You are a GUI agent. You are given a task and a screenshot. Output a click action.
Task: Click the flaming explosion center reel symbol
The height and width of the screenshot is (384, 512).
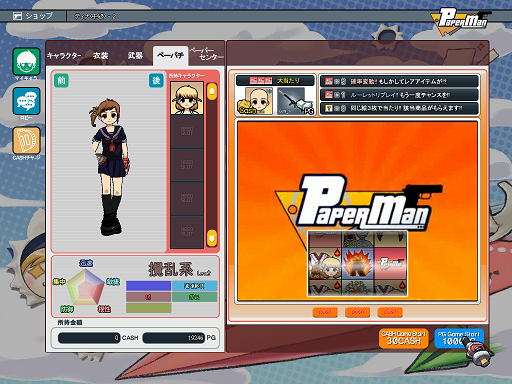358,264
